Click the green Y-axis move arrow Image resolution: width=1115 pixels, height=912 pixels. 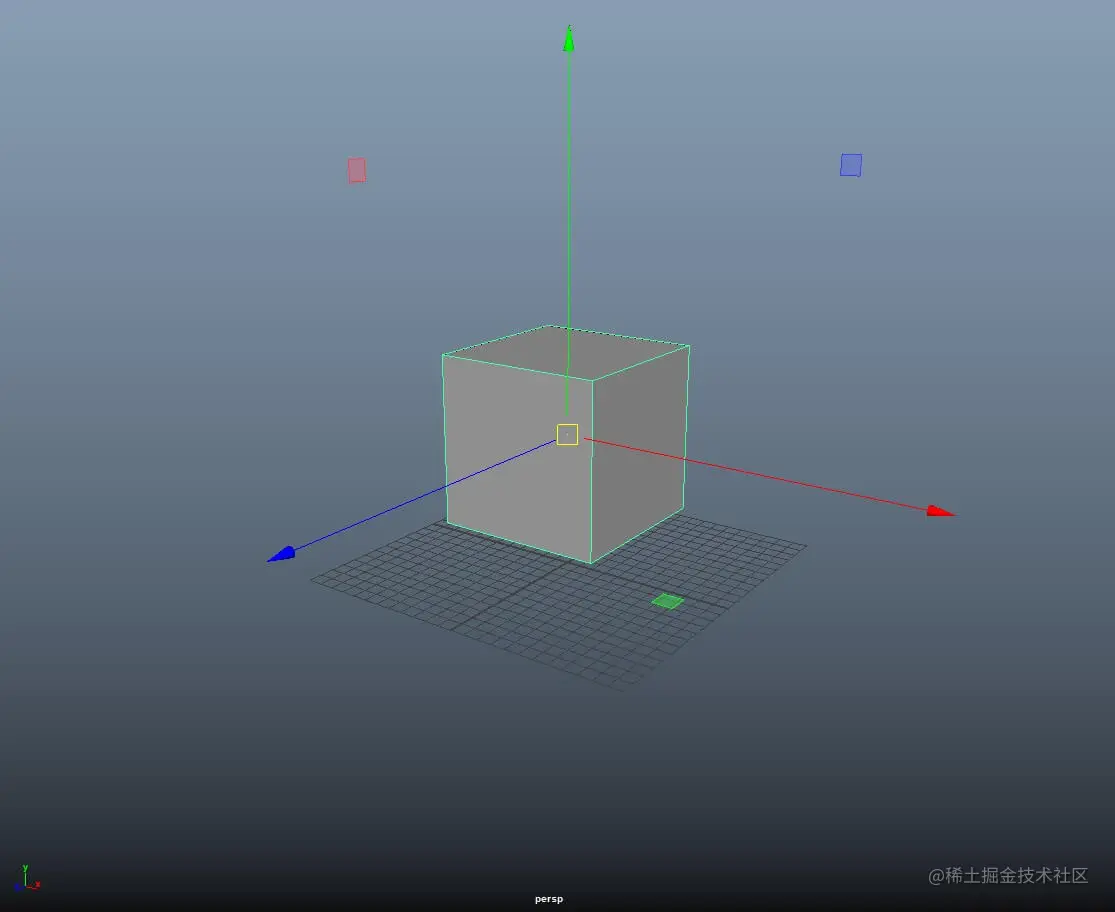pyautogui.click(x=569, y=38)
